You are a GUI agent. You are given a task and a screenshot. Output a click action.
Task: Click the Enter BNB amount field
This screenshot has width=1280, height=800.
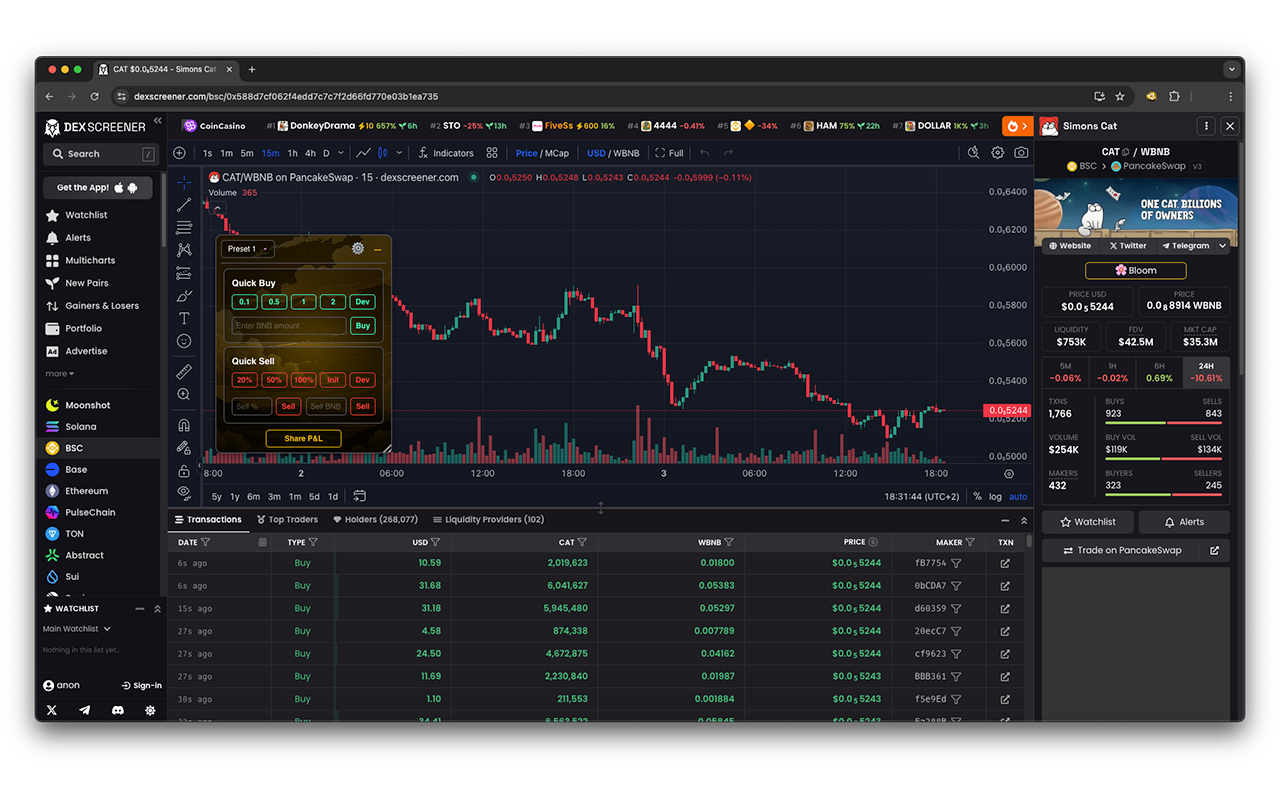pyautogui.click(x=289, y=326)
